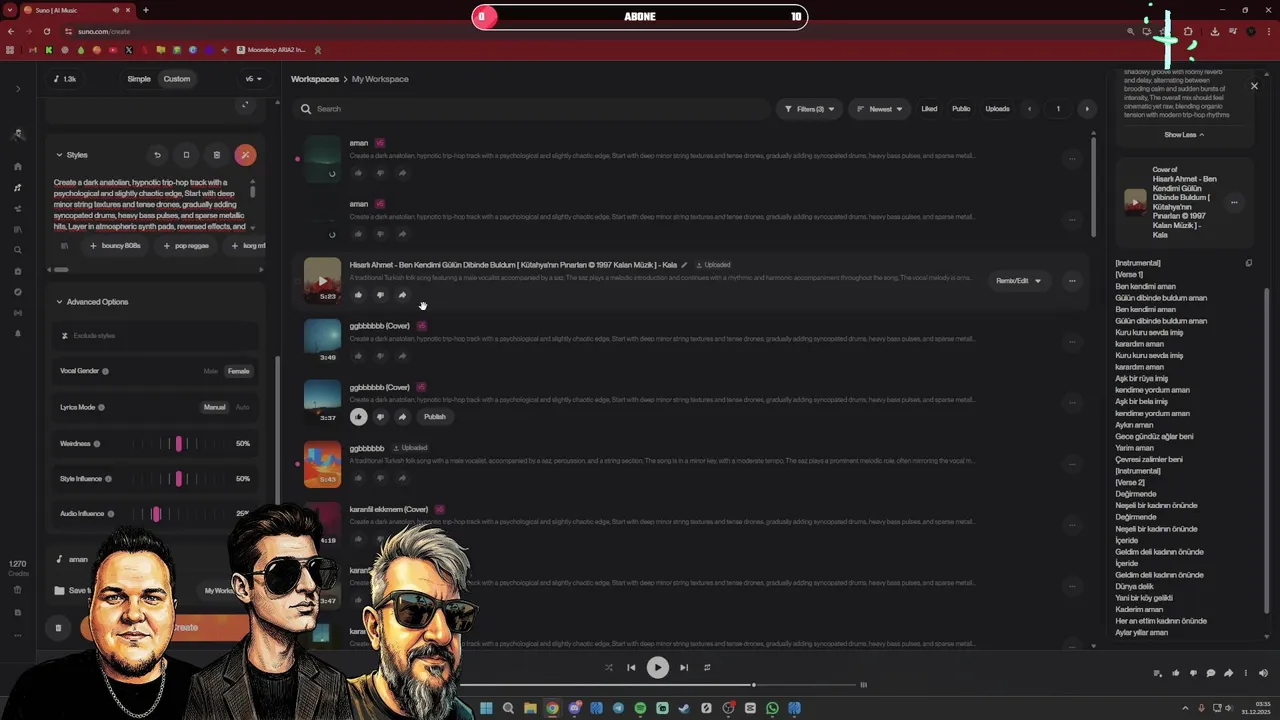Image resolution: width=1280 pixels, height=720 pixels.
Task: Adjust the Style Influence slider
Action: click(179, 479)
